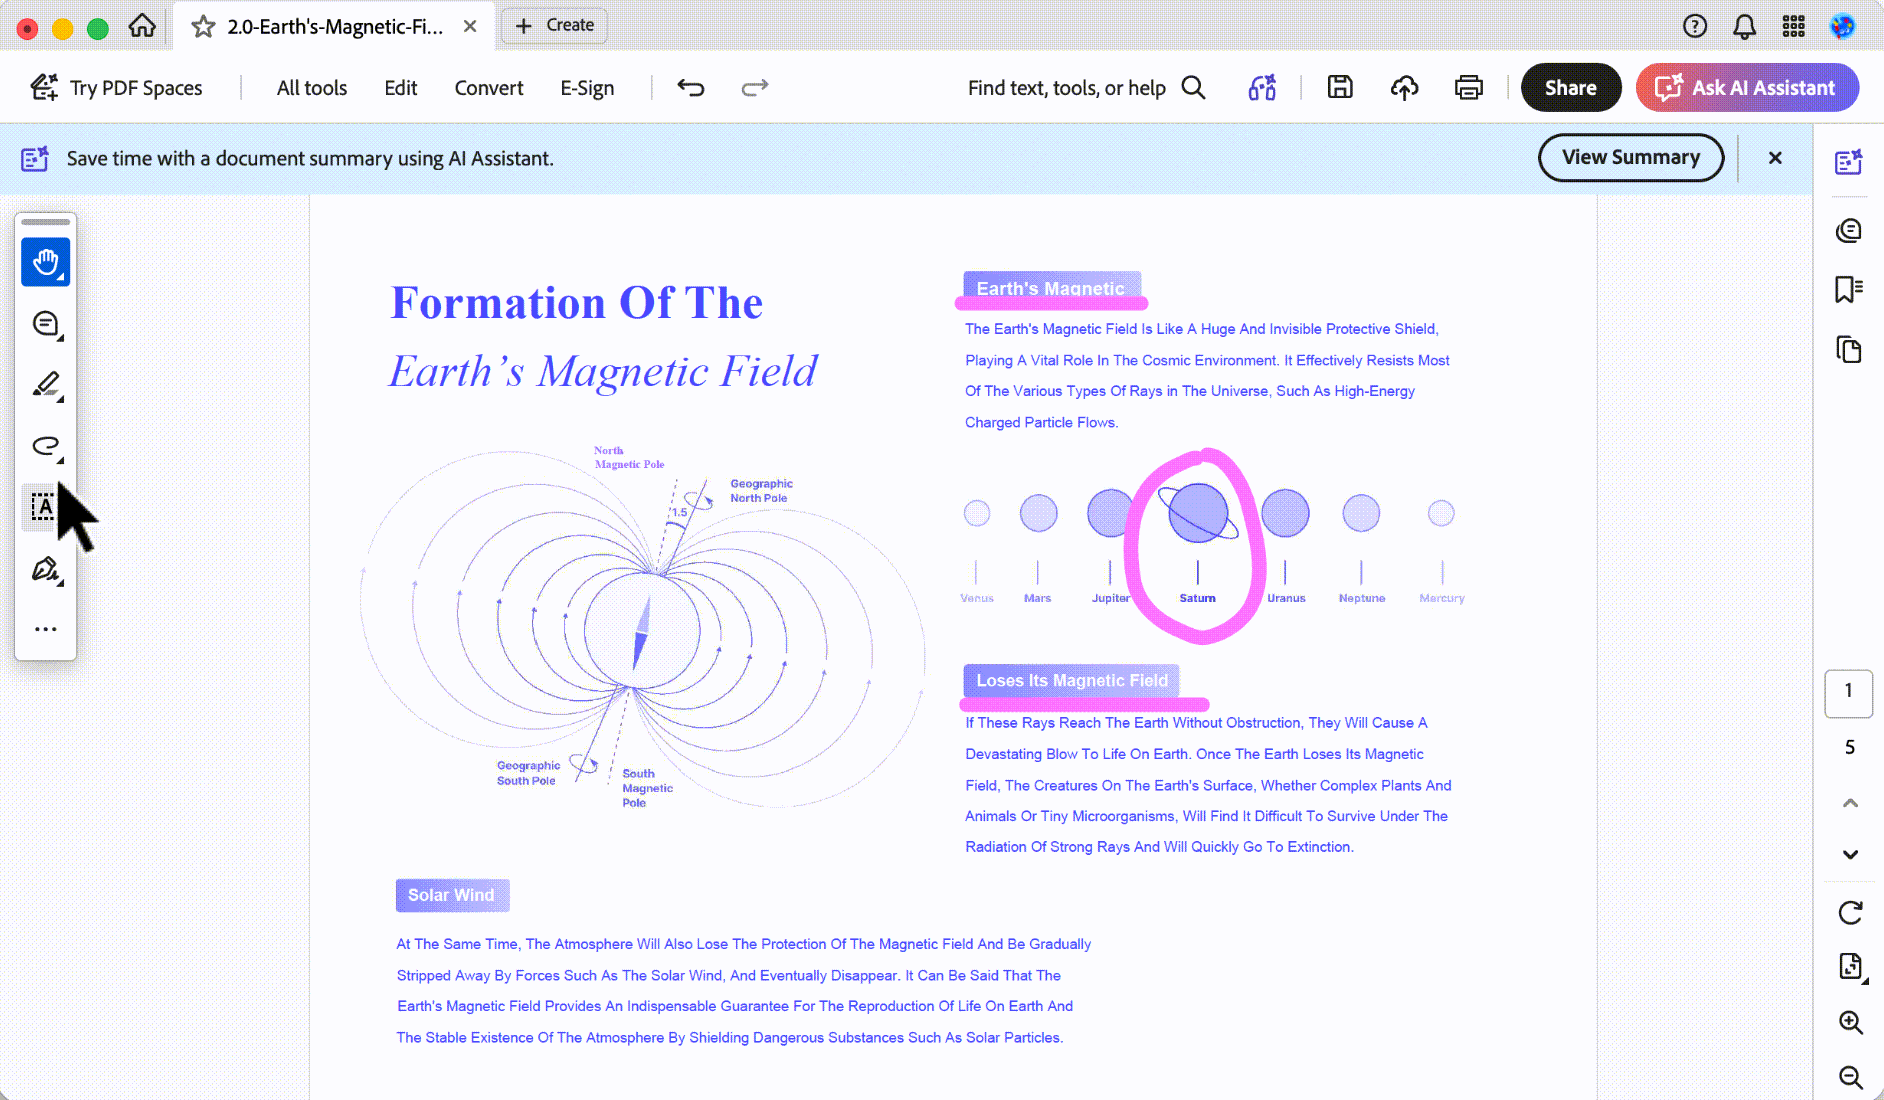Image resolution: width=1884 pixels, height=1100 pixels.
Task: Click the Share button
Action: [1571, 88]
